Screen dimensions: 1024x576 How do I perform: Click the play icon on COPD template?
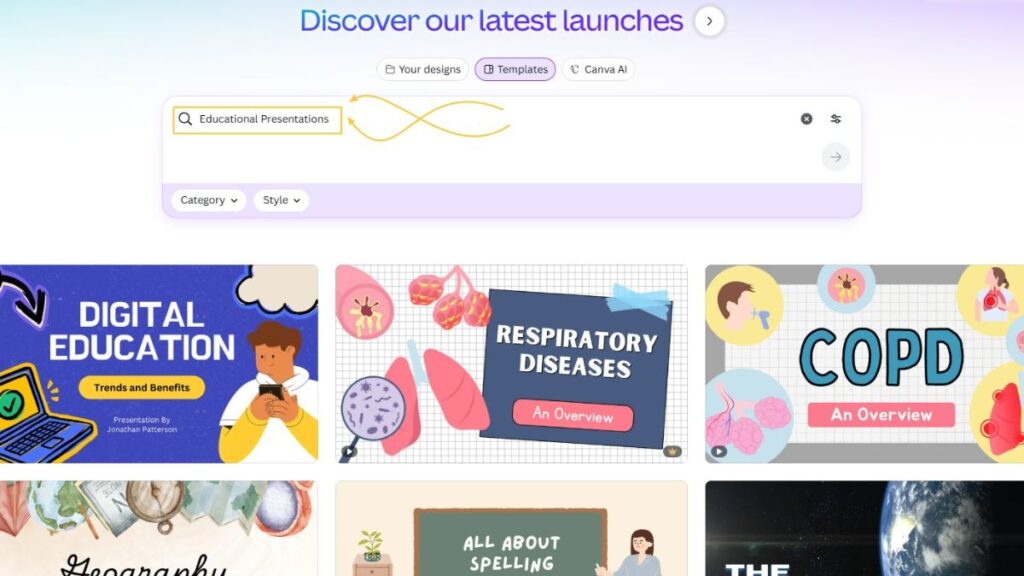718,451
